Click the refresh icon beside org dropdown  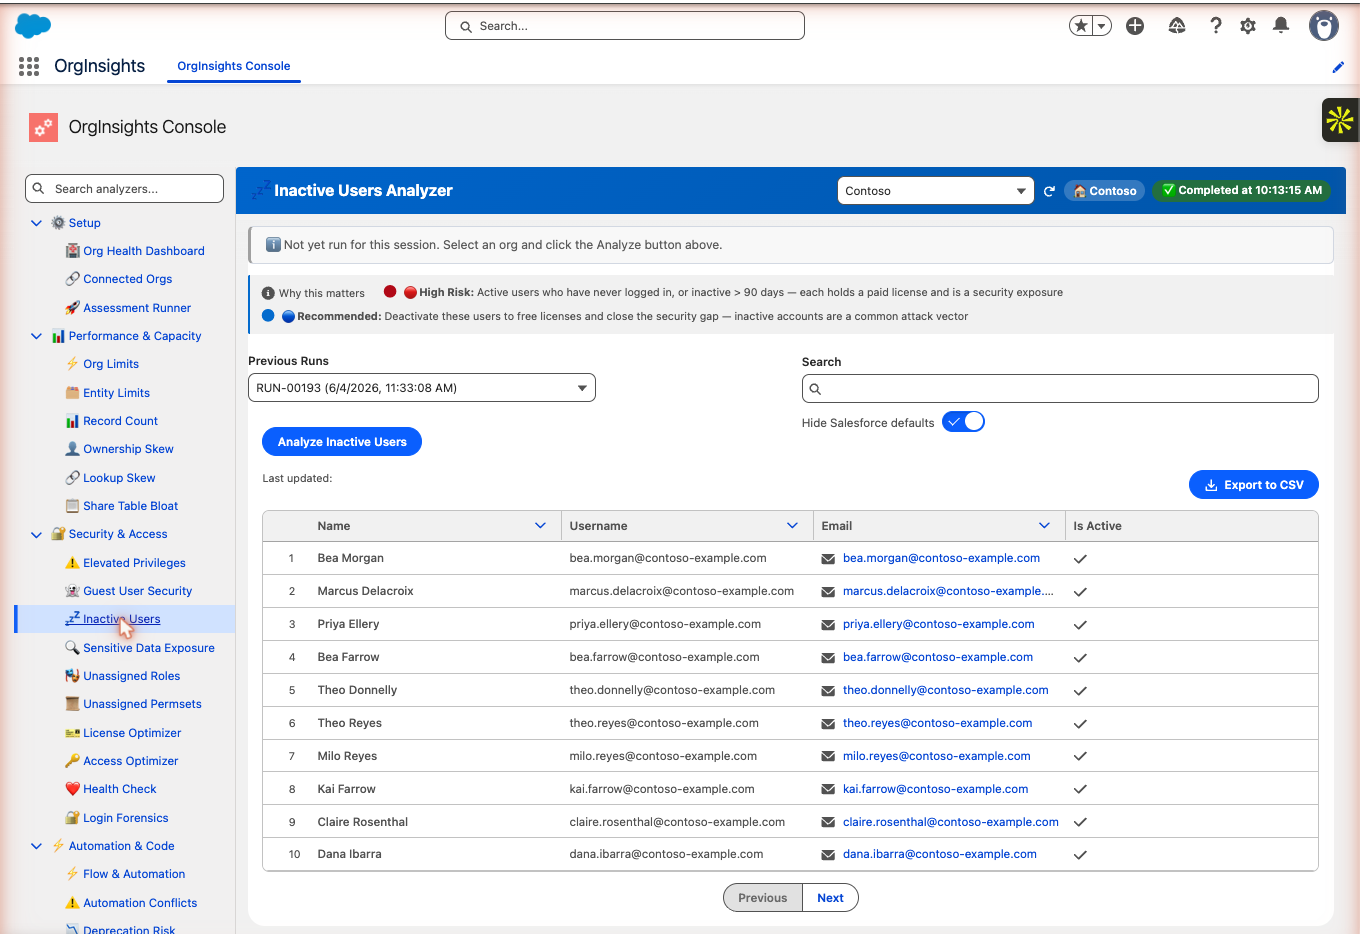[1049, 191]
